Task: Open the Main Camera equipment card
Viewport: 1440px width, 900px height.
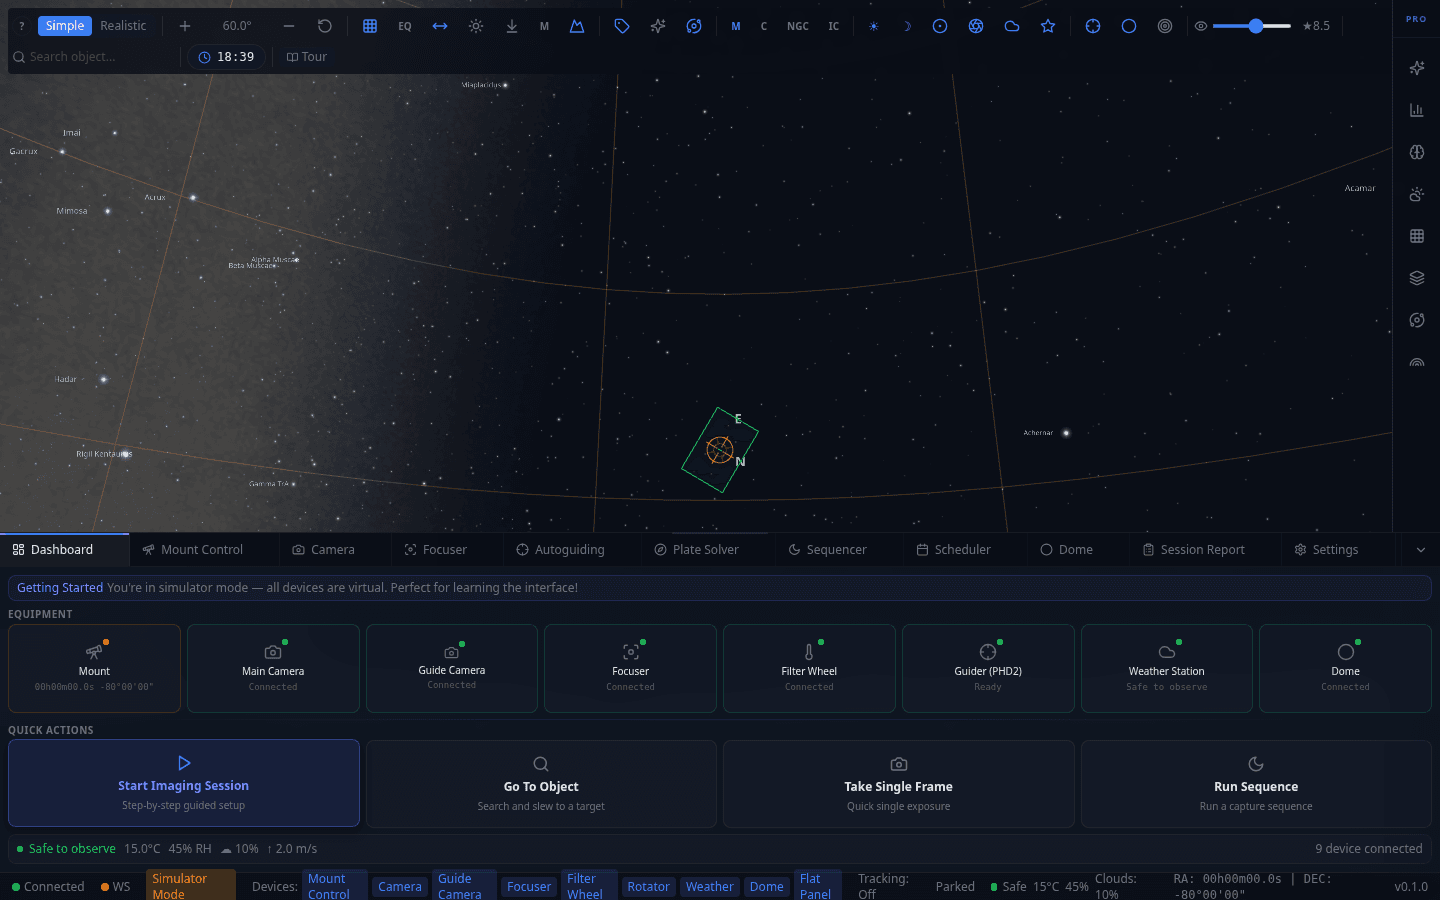Action: [273, 669]
